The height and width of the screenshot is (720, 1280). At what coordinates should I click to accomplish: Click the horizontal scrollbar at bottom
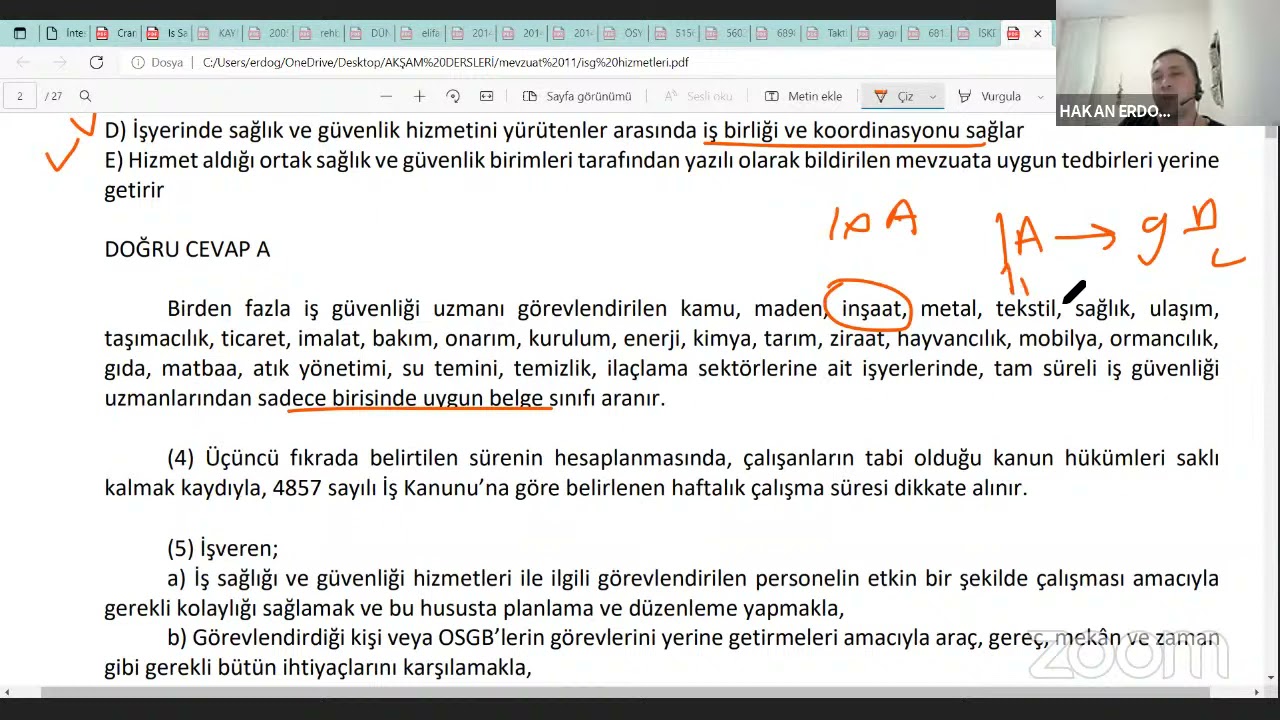click(625, 692)
